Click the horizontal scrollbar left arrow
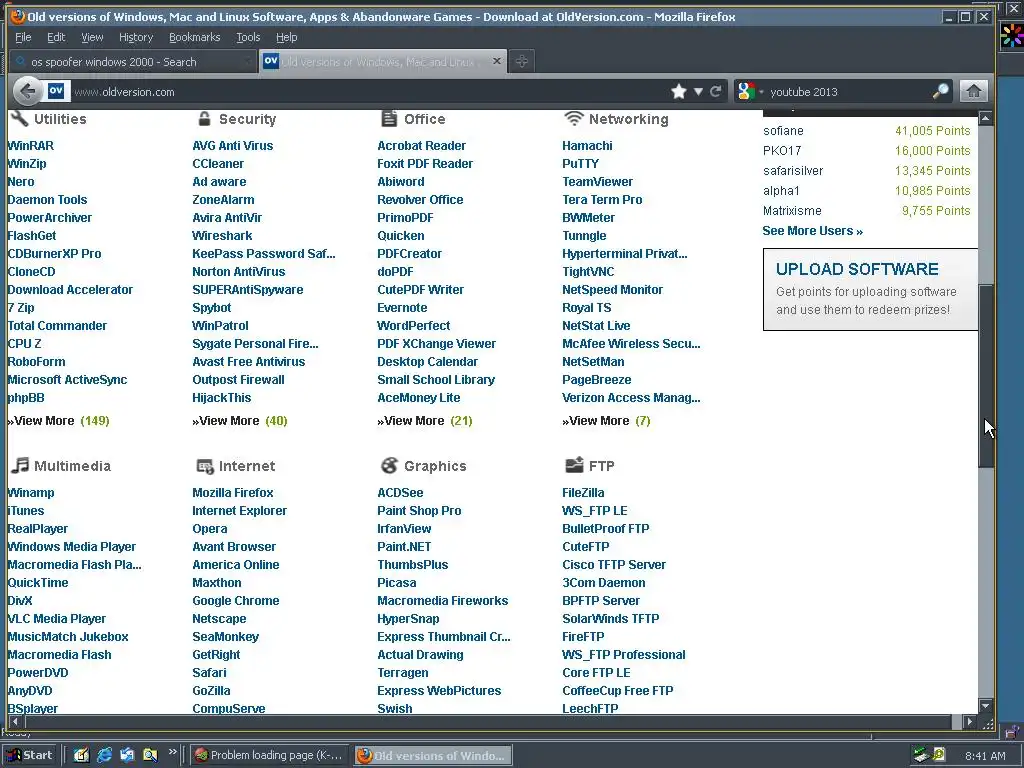1024x768 pixels. (15, 722)
